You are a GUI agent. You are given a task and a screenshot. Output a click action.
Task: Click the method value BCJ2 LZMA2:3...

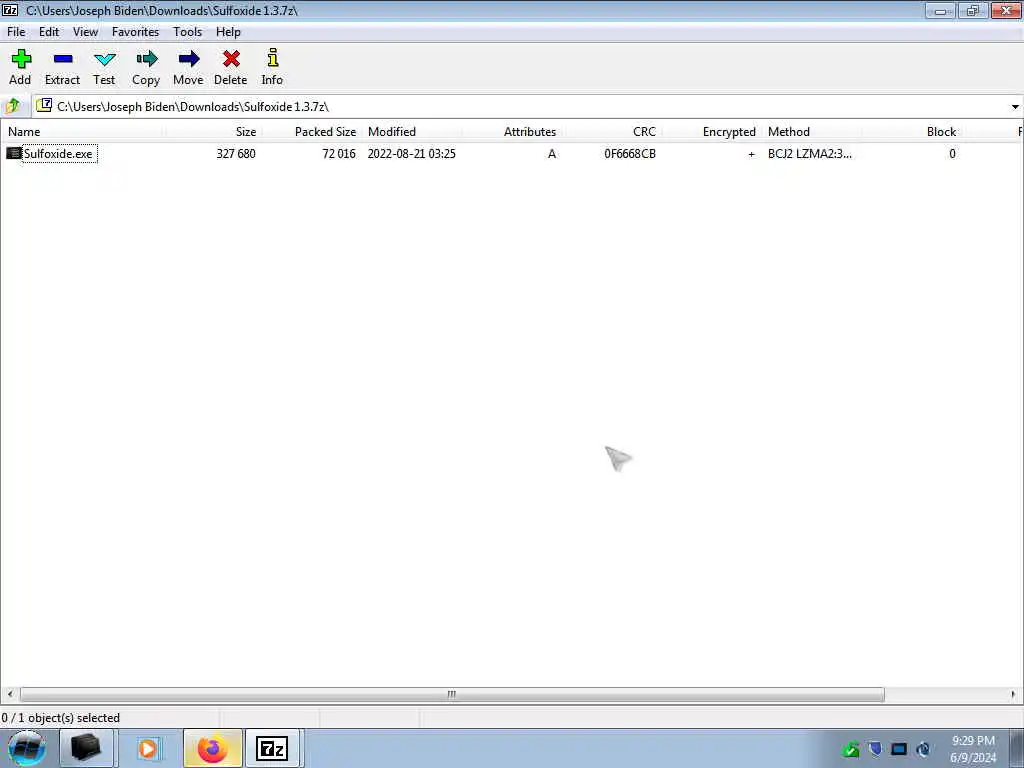pos(810,153)
